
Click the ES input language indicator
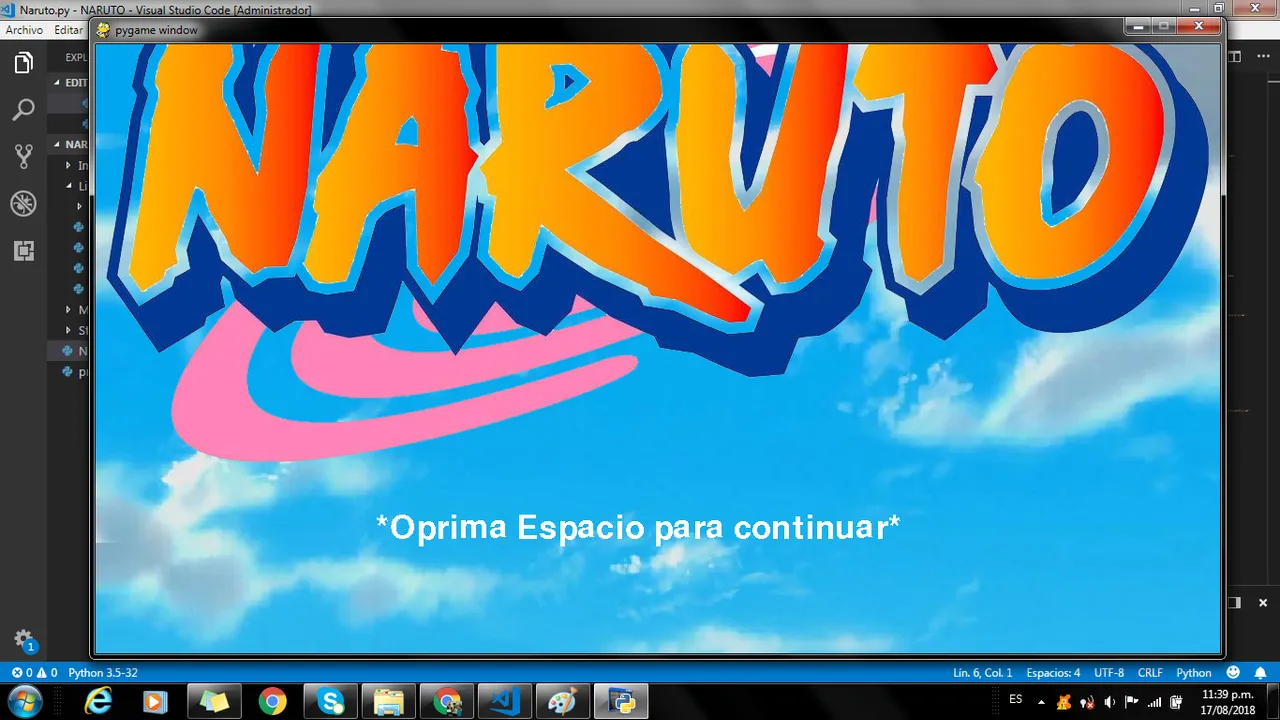(x=1016, y=699)
